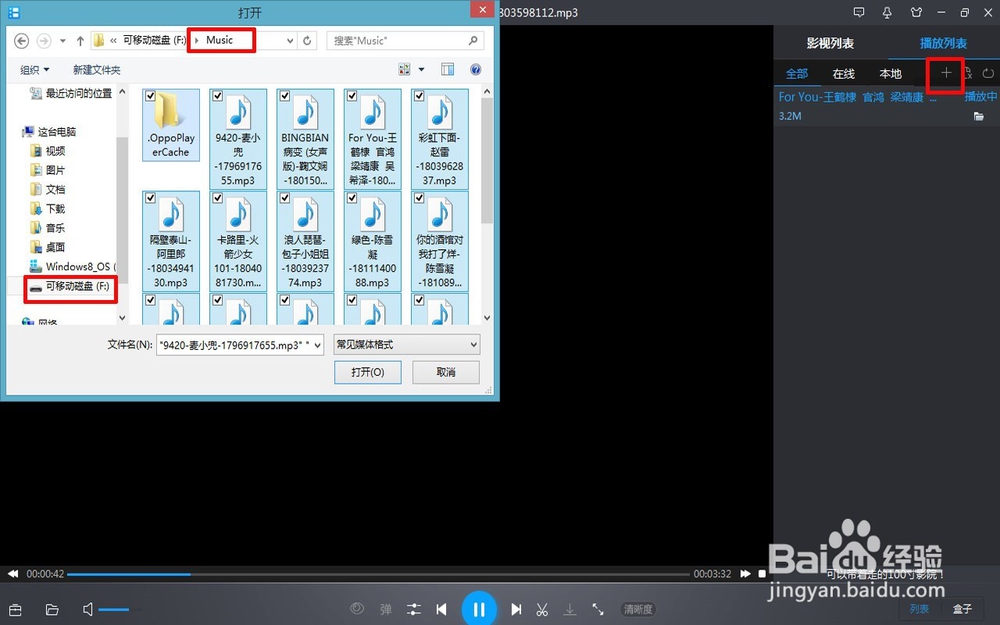Screen dimensions: 1000x625
Task: Open the skin (shirt) icon in player title bar
Action: [x=916, y=12]
